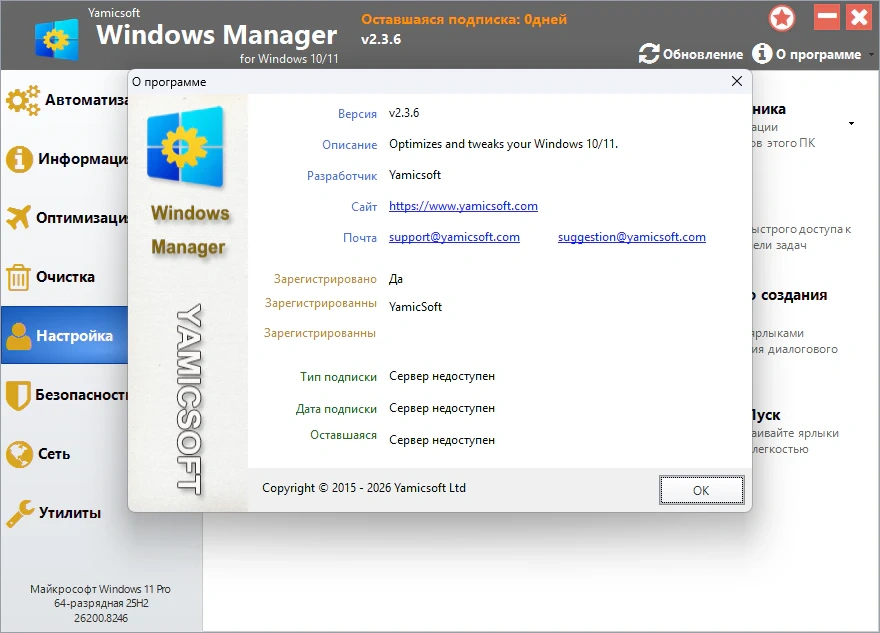Screen dimensions: 880x633
Task: Click Сервер недоступен beside Оставшаяся
Action: coord(442,440)
